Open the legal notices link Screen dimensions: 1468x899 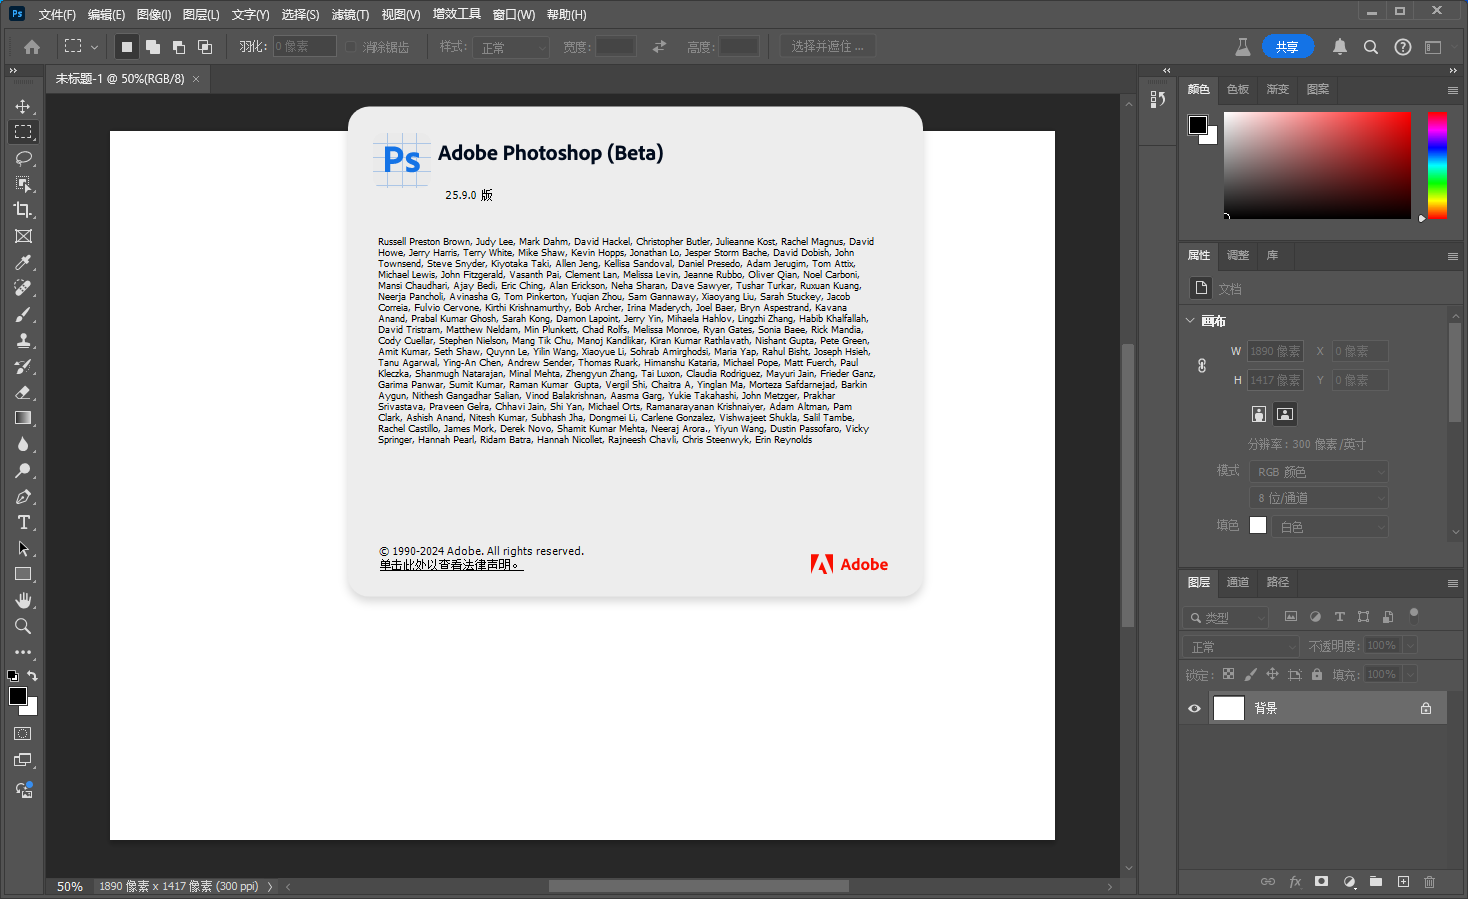tap(450, 565)
